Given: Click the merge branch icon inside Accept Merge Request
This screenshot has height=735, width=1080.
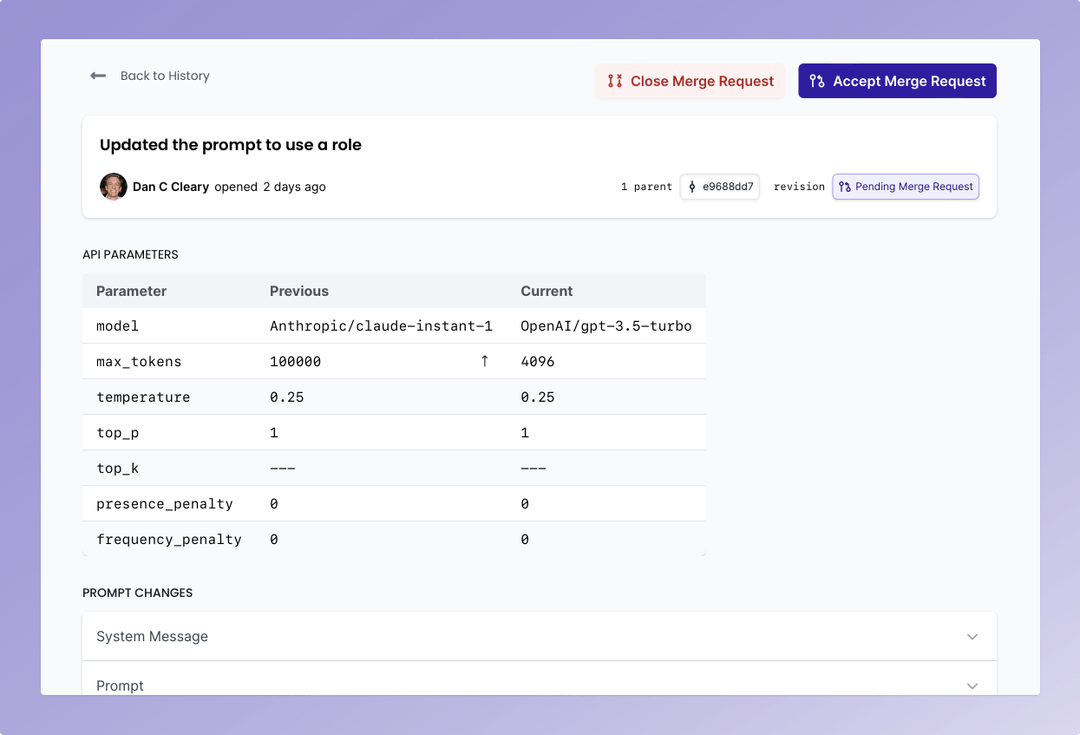Looking at the screenshot, I should [x=816, y=81].
